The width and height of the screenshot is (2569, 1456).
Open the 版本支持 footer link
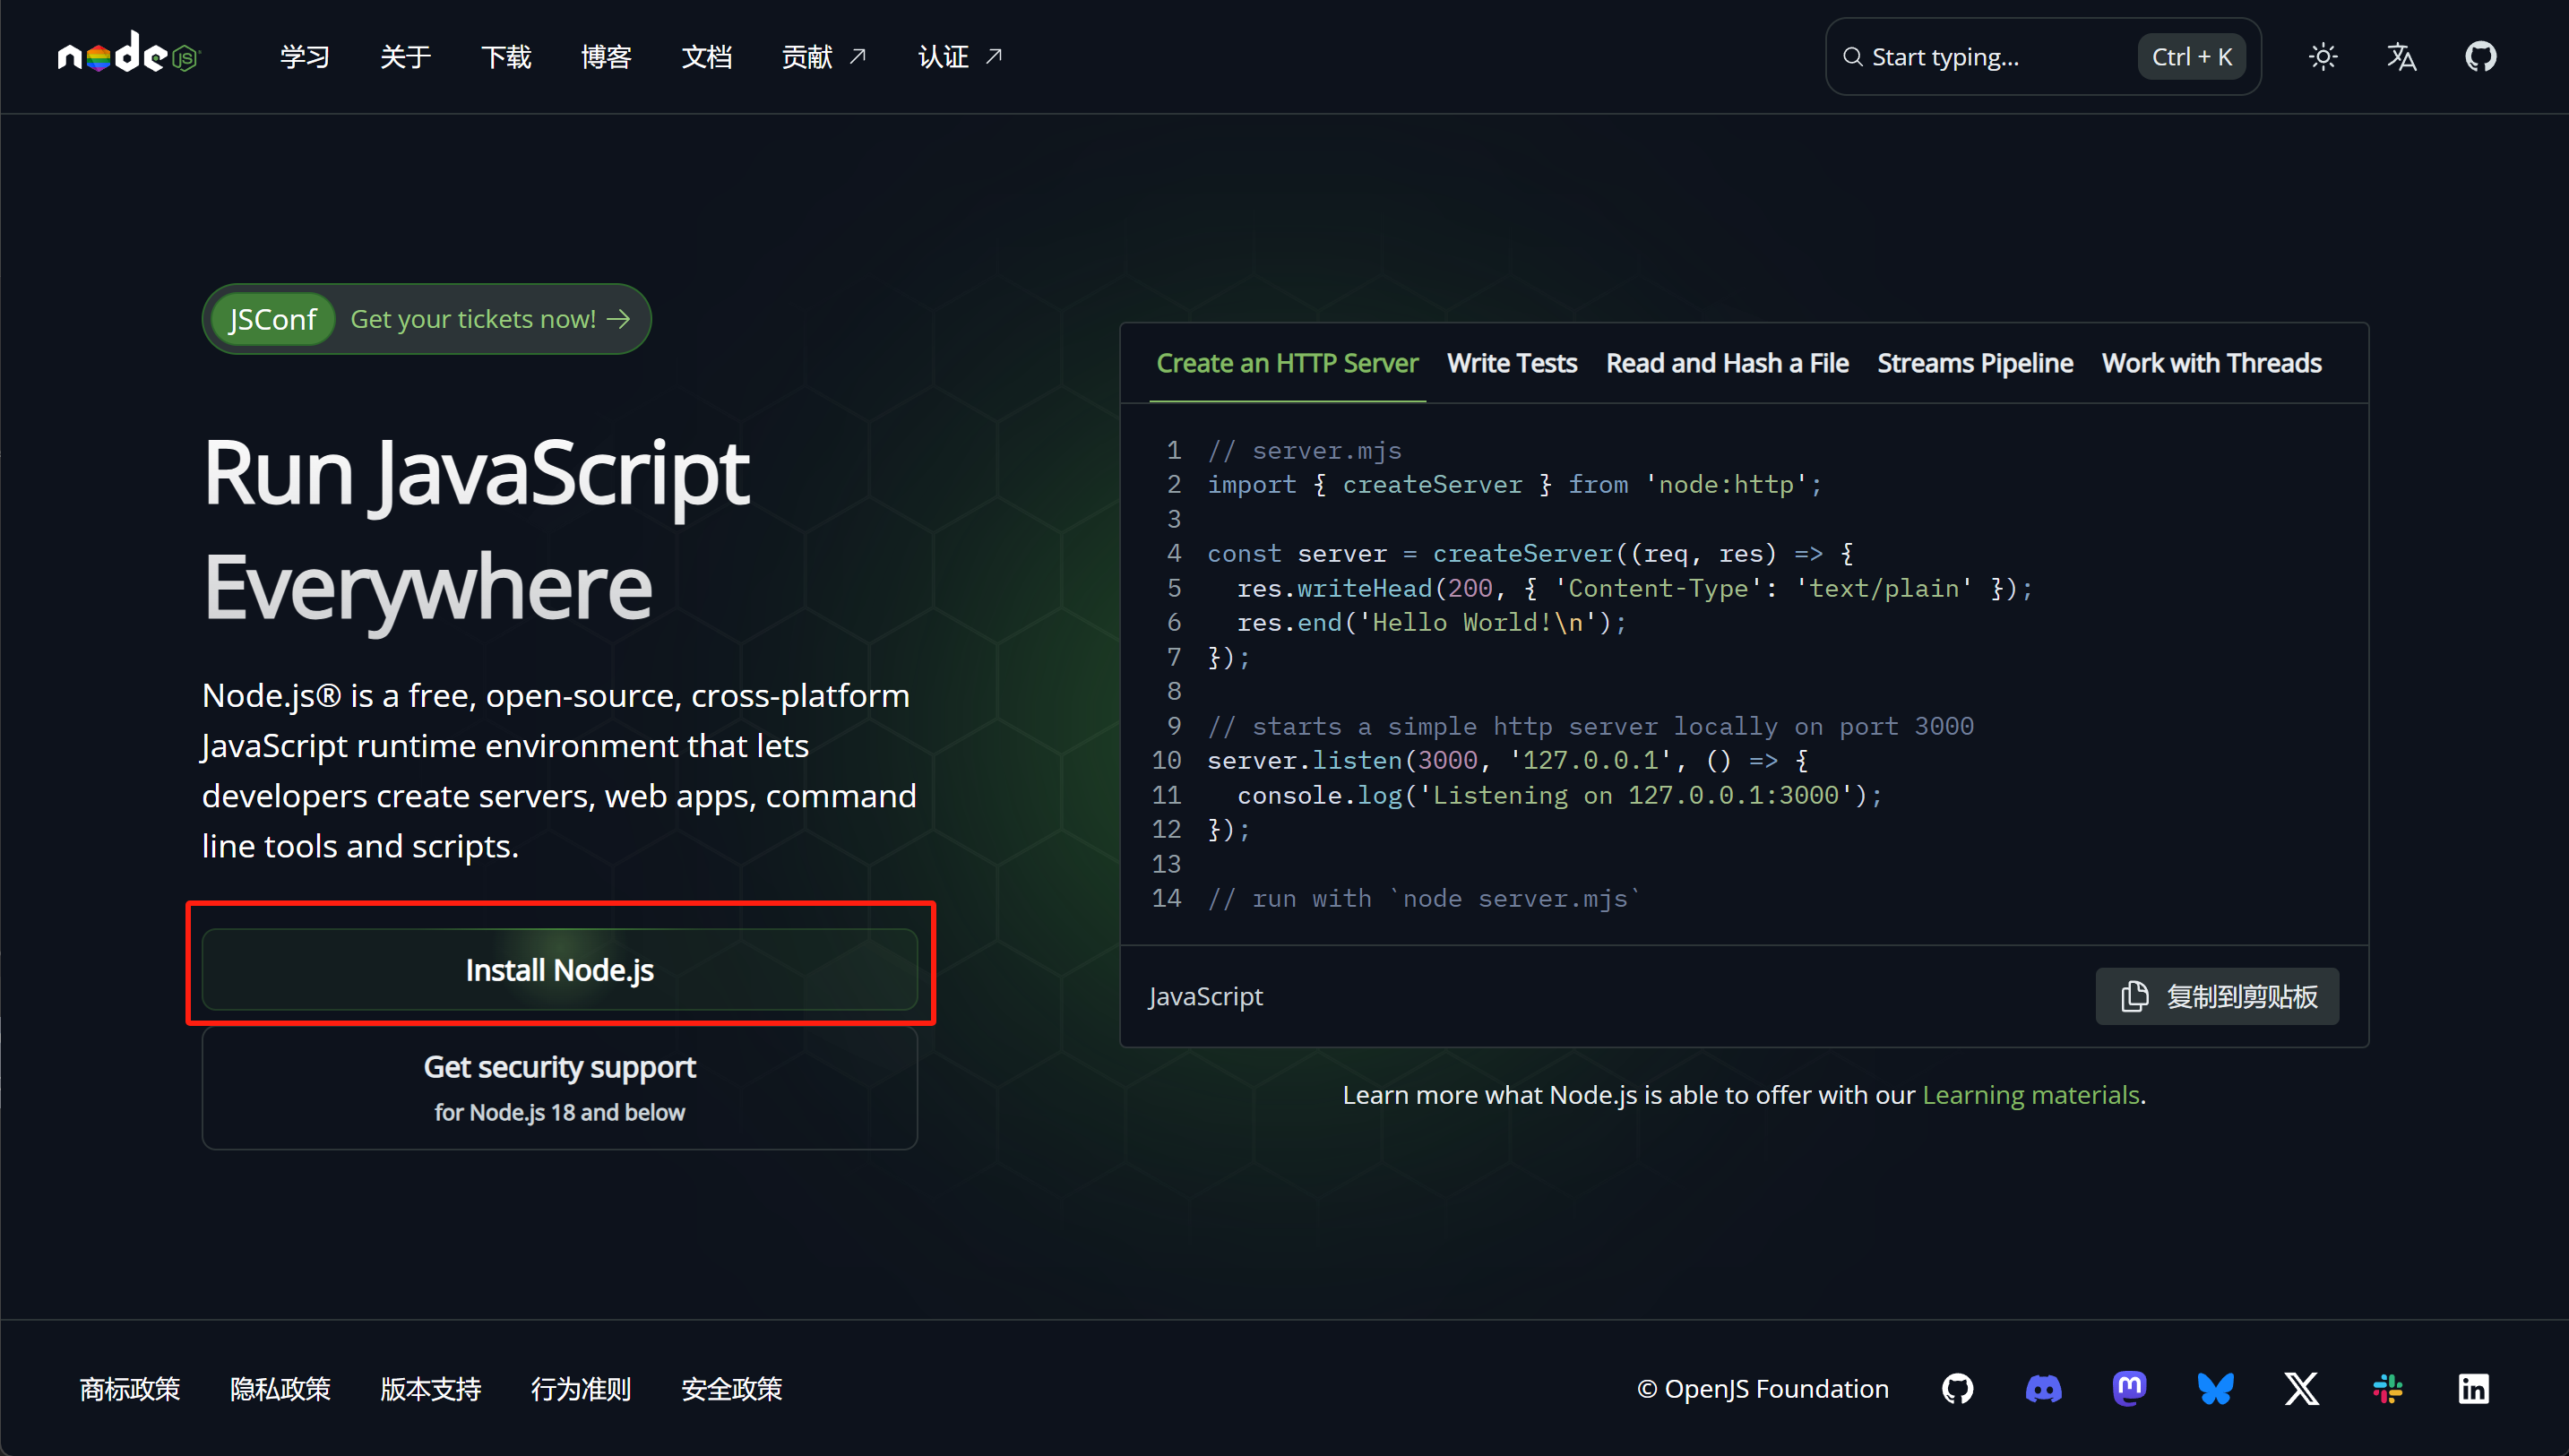coord(431,1389)
